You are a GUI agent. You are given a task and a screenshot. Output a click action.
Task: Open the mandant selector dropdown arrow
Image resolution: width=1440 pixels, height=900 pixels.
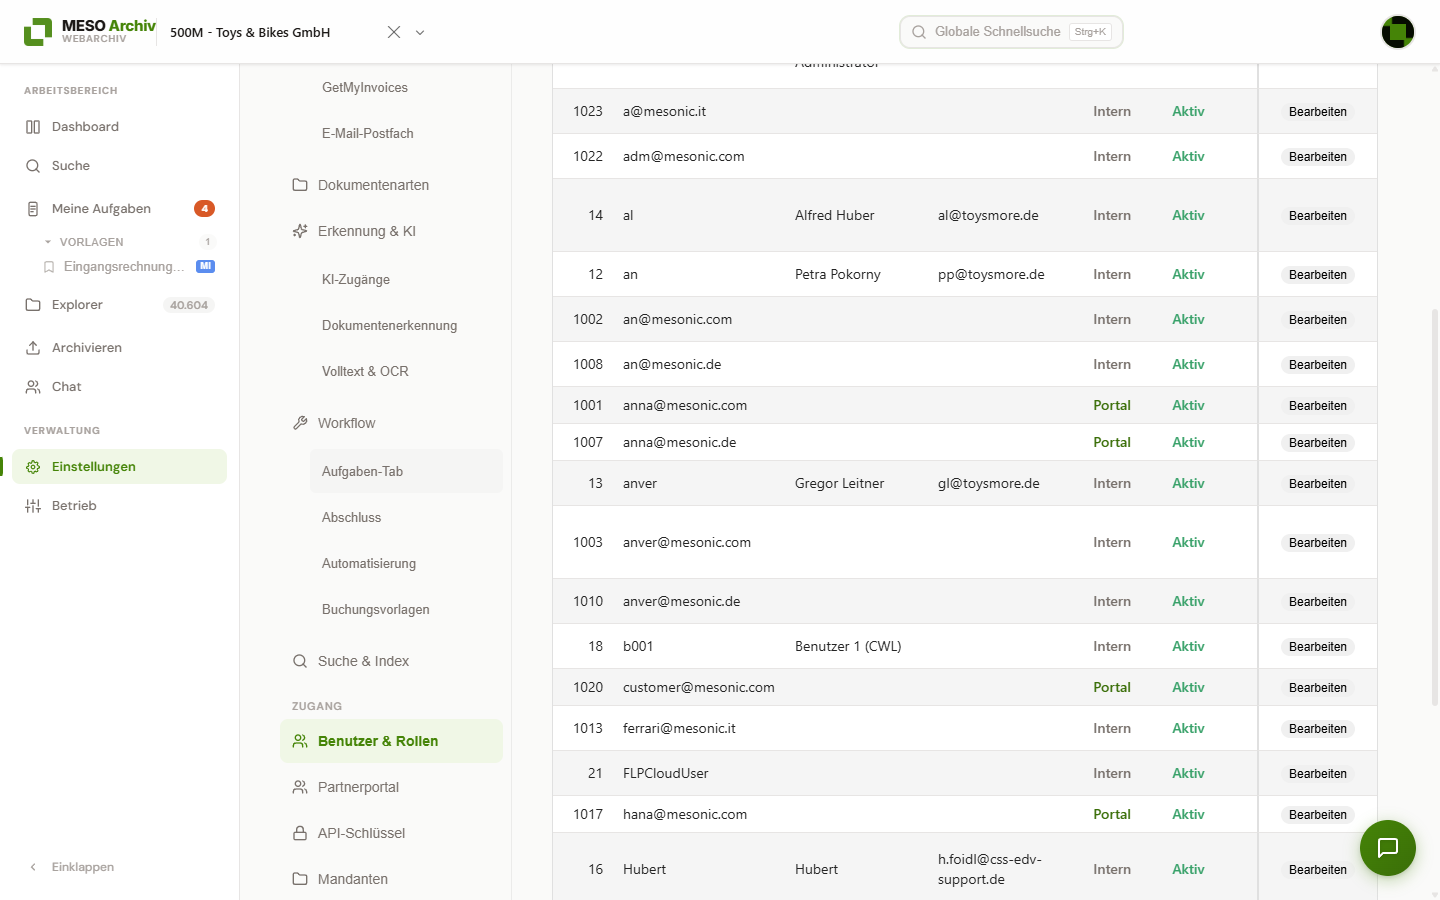tap(420, 32)
